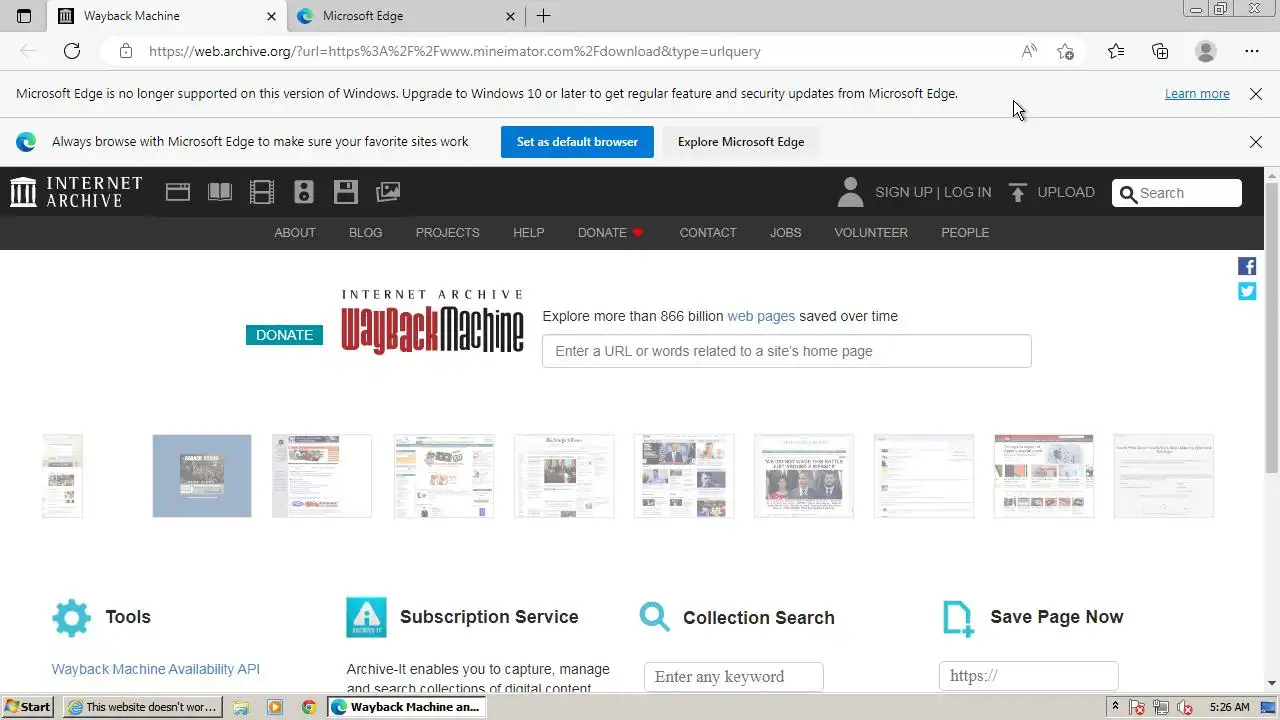Select the last thumbnail in the carousel
Image resolution: width=1280 pixels, height=720 pixels.
coord(1164,476)
